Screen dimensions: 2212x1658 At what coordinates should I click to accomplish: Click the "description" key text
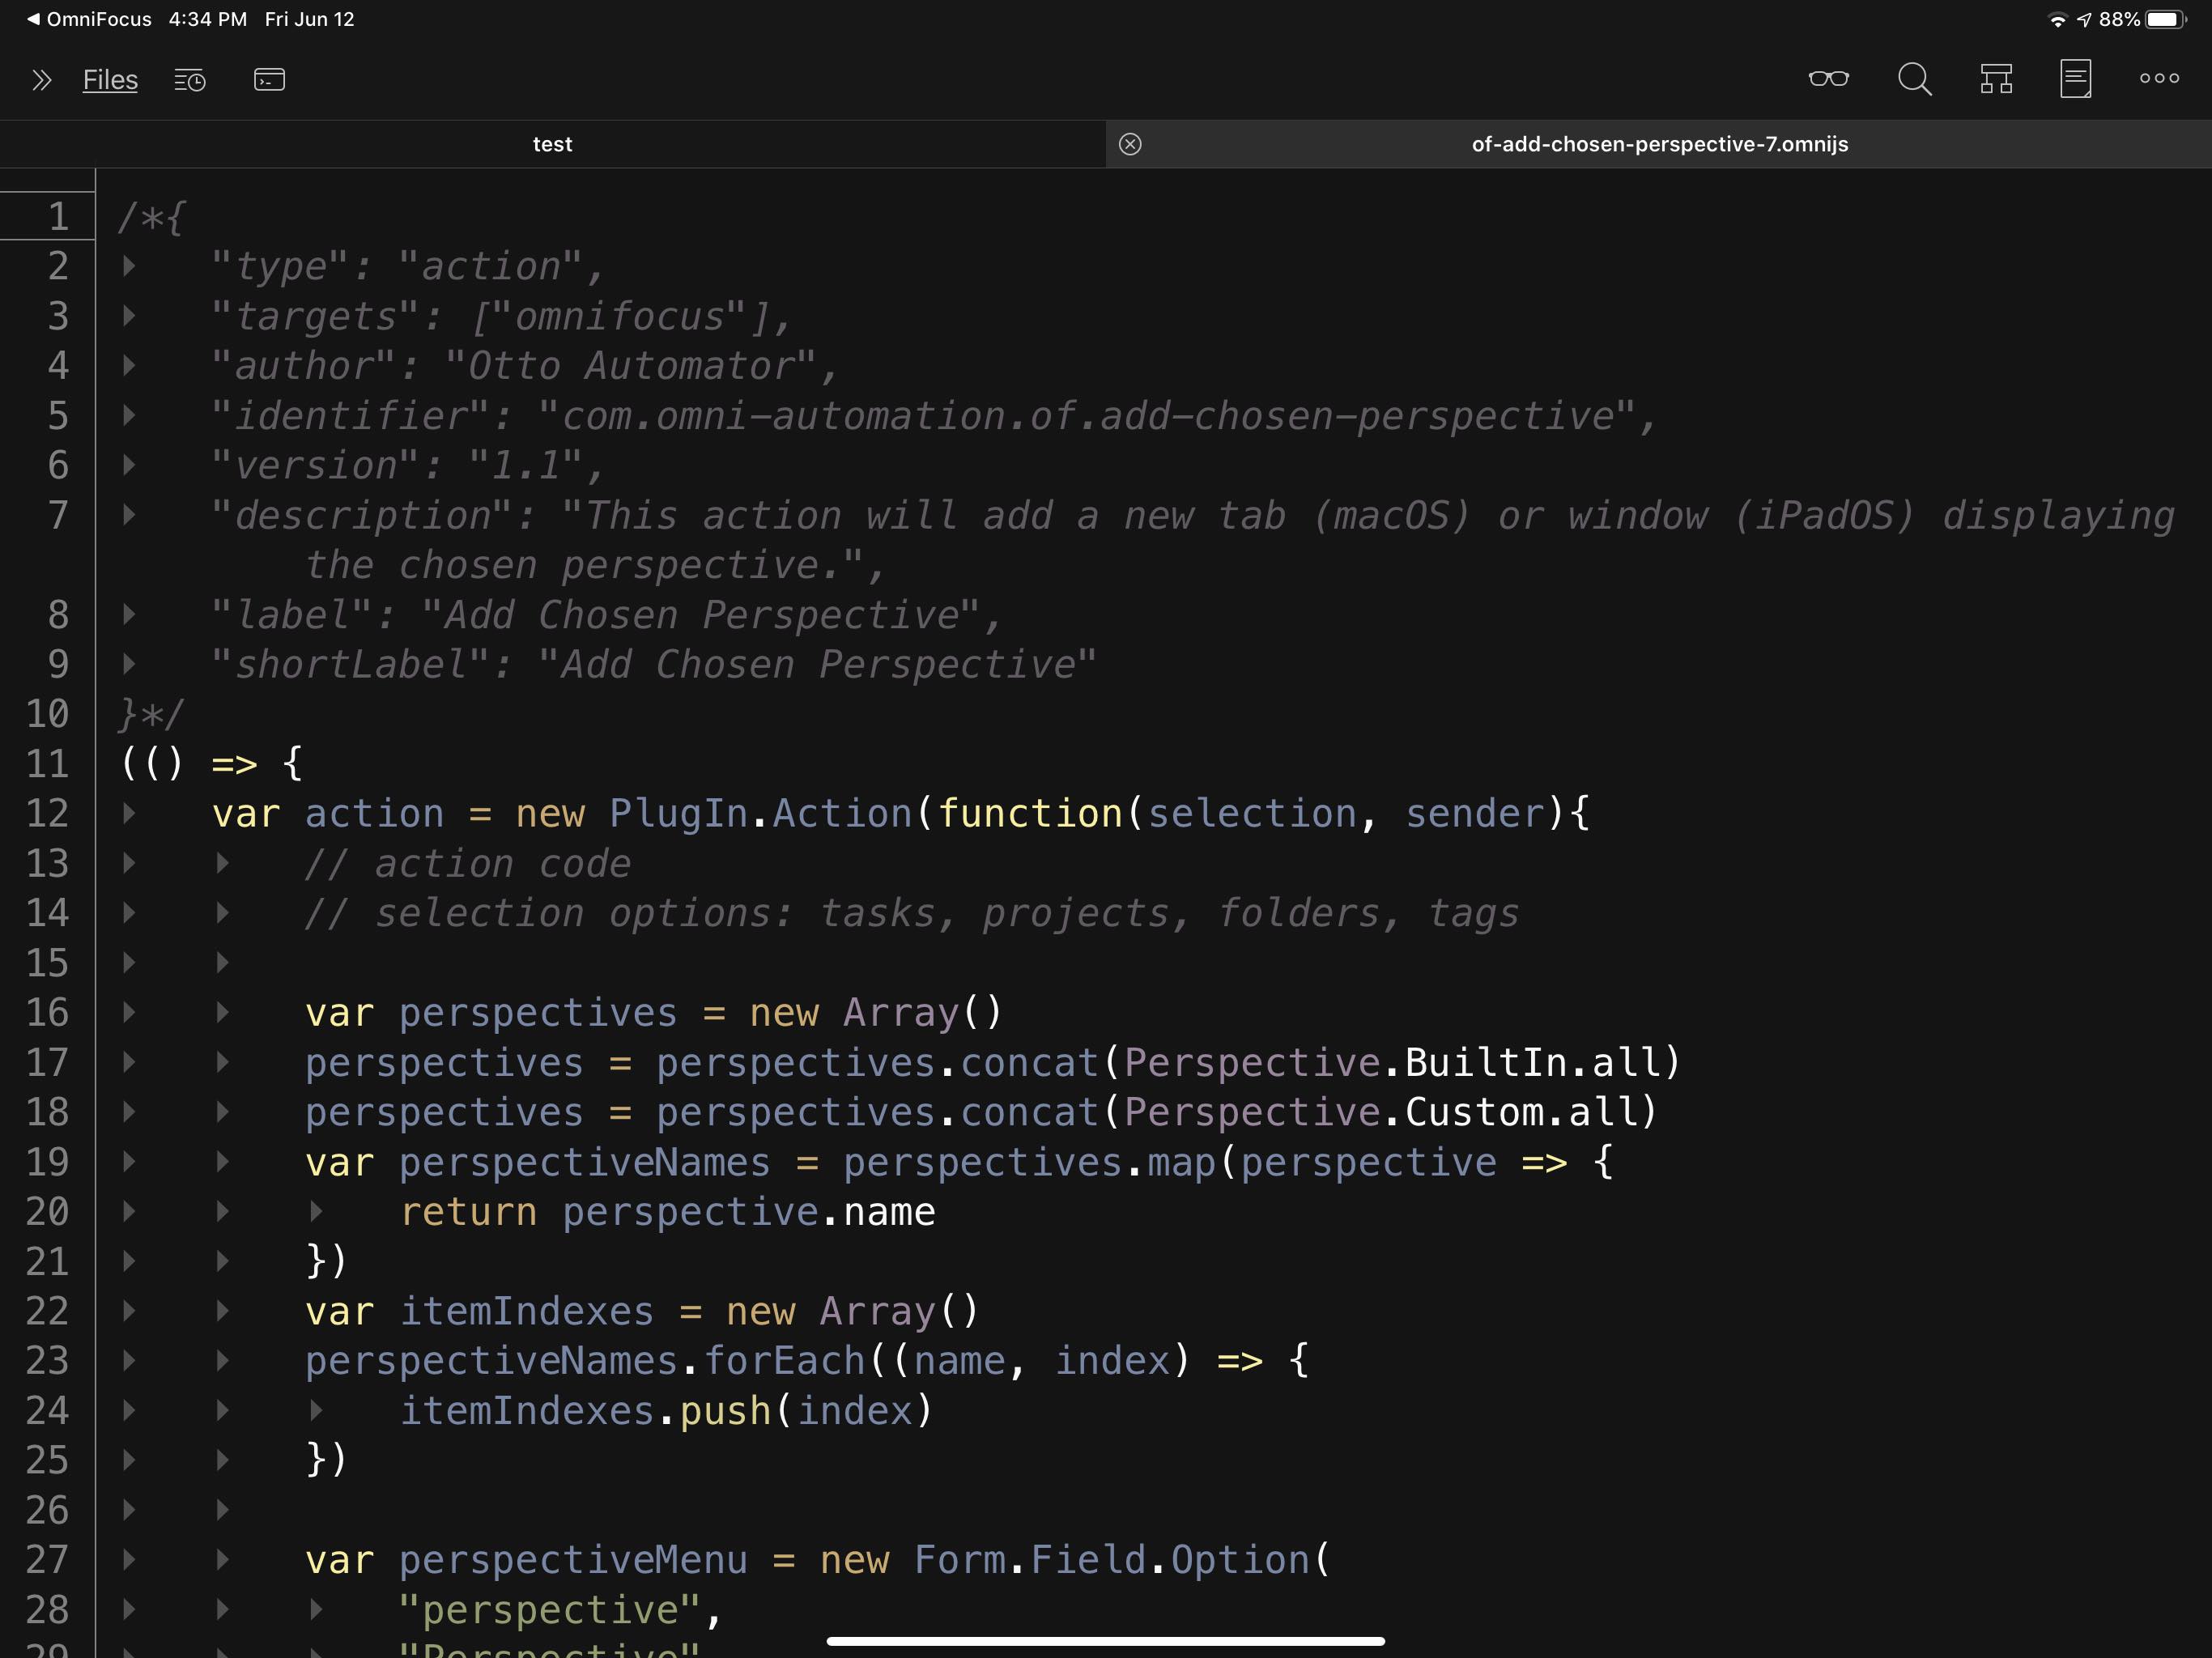361,516
